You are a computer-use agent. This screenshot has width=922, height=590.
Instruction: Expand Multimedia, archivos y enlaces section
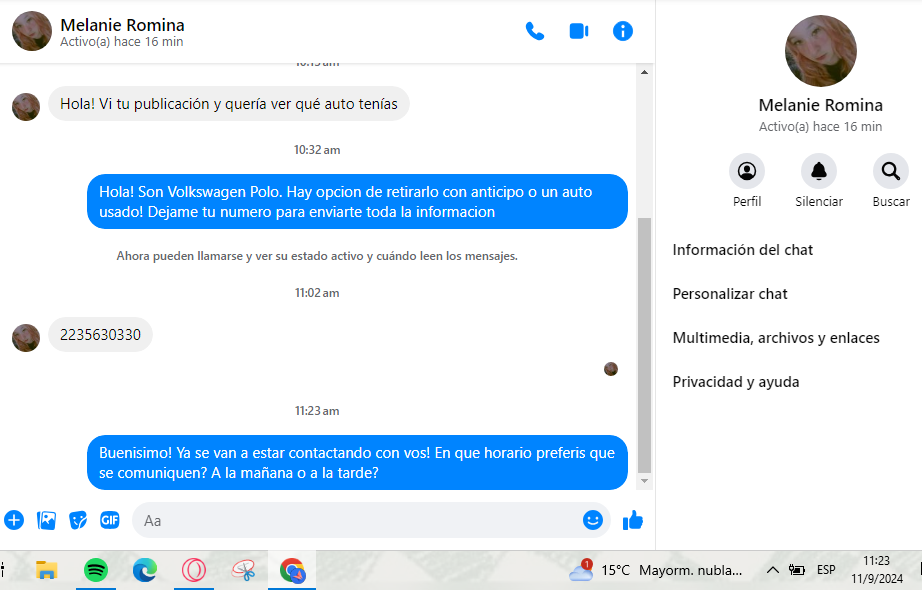pyautogui.click(x=776, y=338)
